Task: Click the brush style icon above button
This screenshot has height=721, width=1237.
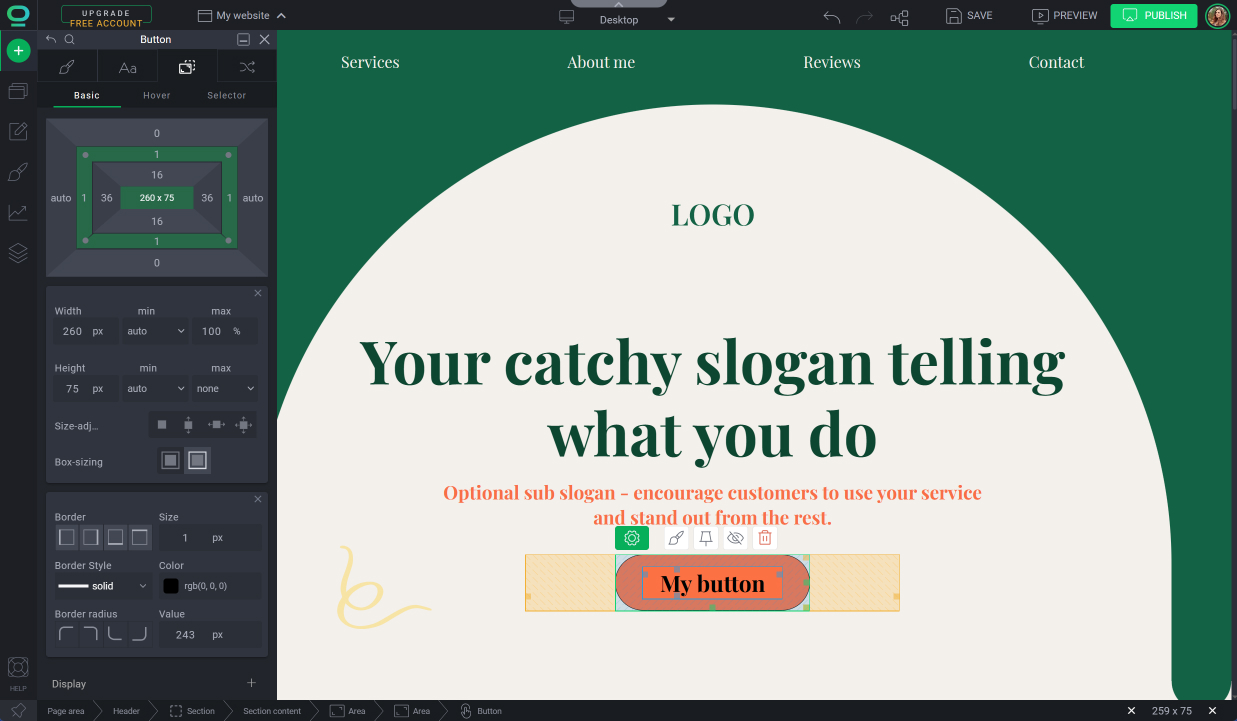Action: (676, 538)
